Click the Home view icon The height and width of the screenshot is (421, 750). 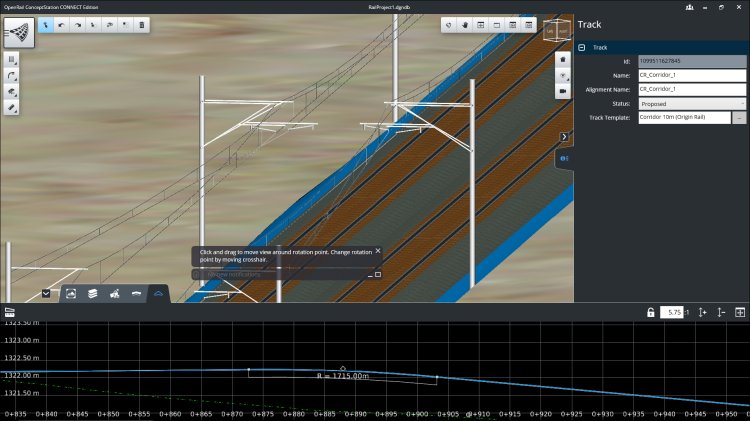(563, 58)
